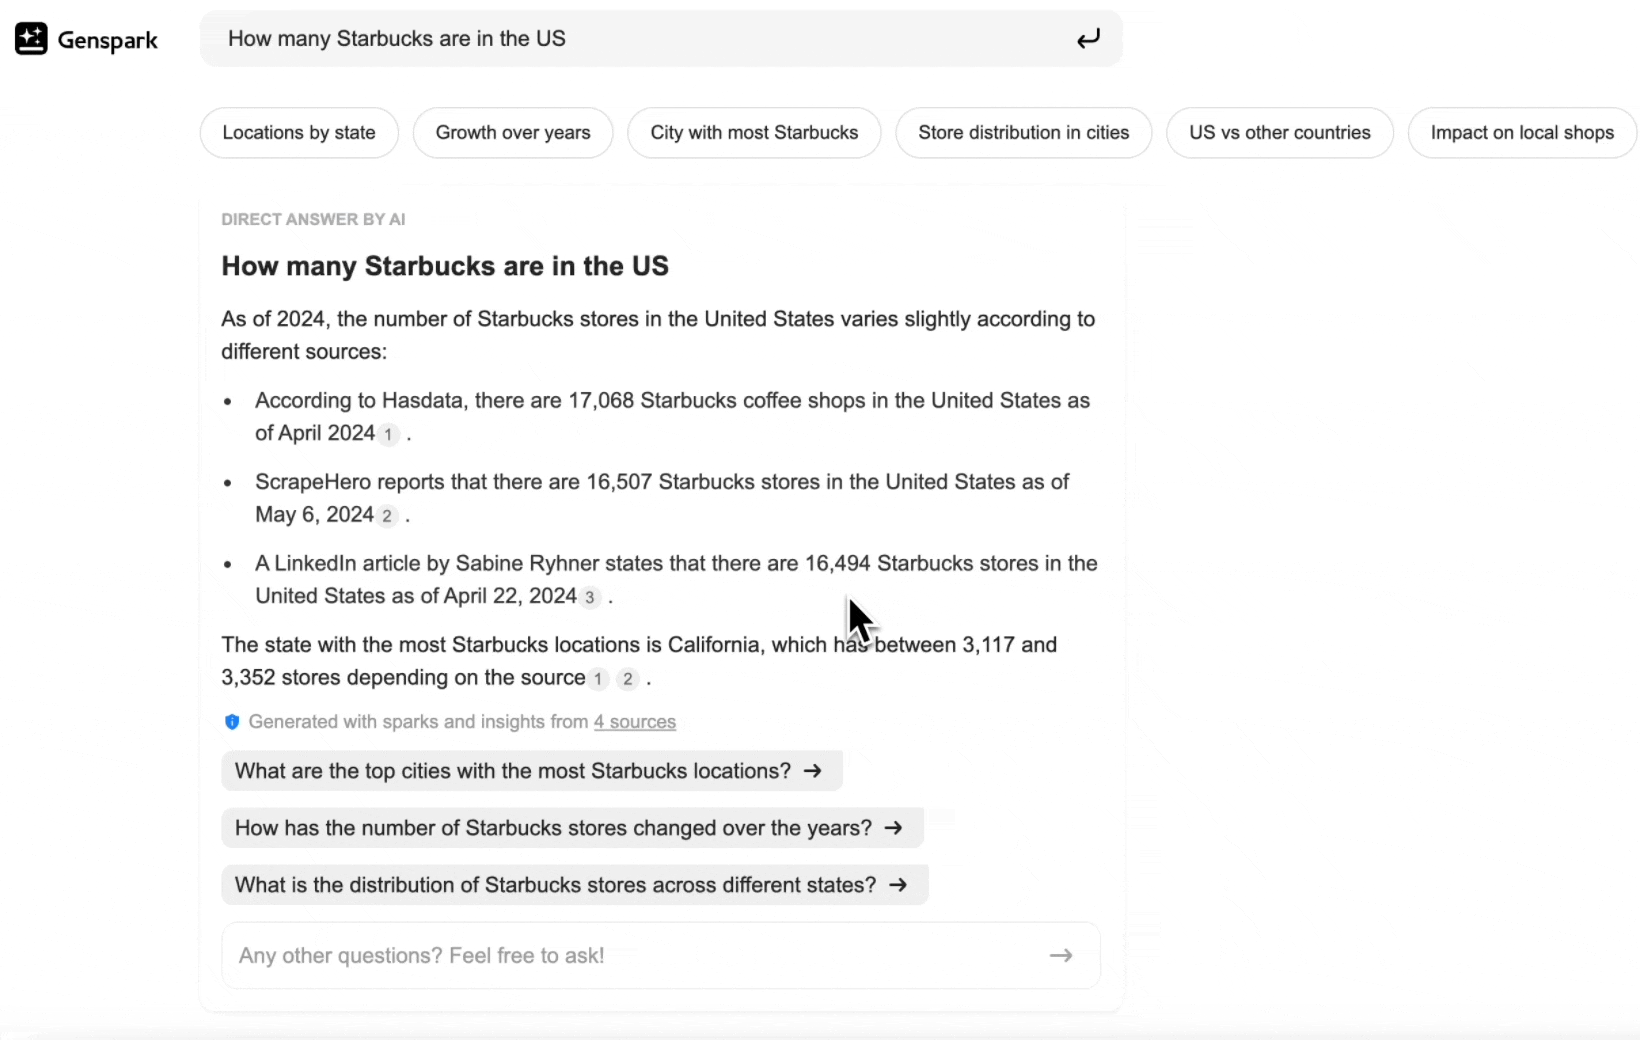
Task: Select the Growth over years chip
Action: coord(513,133)
